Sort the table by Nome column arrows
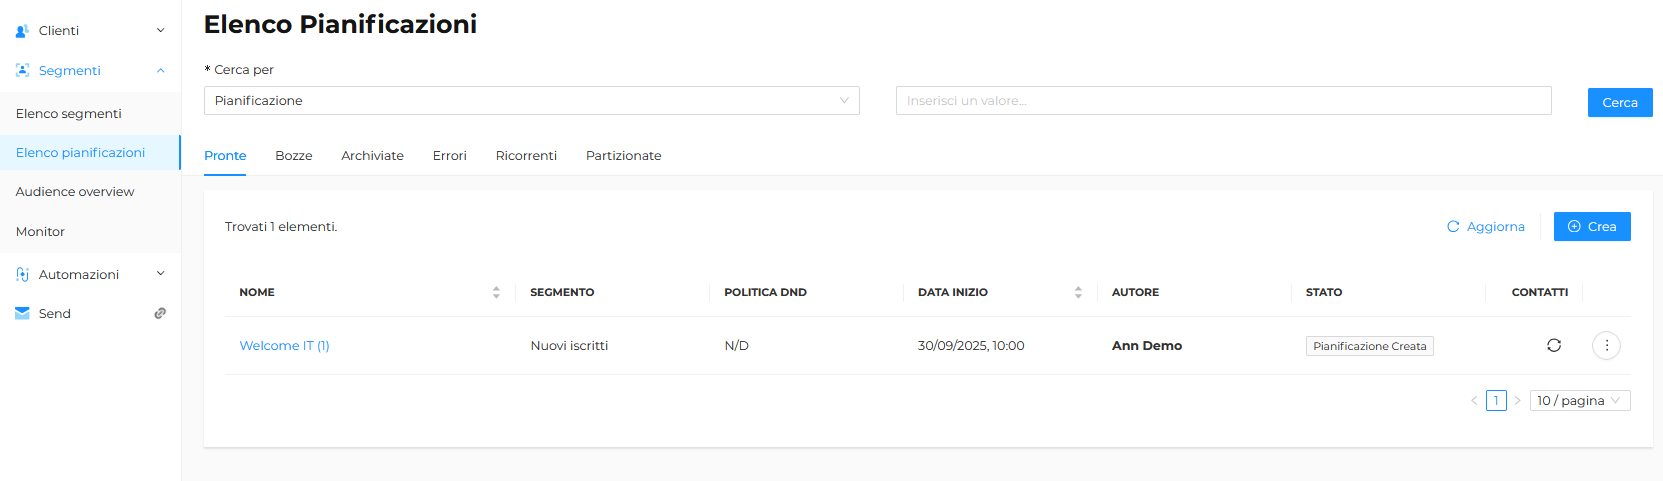Image resolution: width=1663 pixels, height=481 pixels. (x=496, y=292)
